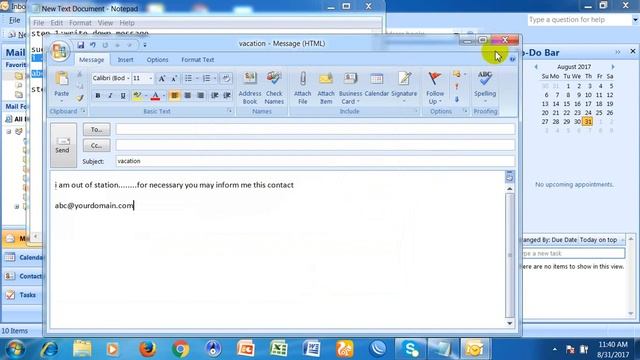The height and width of the screenshot is (360, 640).
Task: Mark the message low importance
Action: [457, 99]
